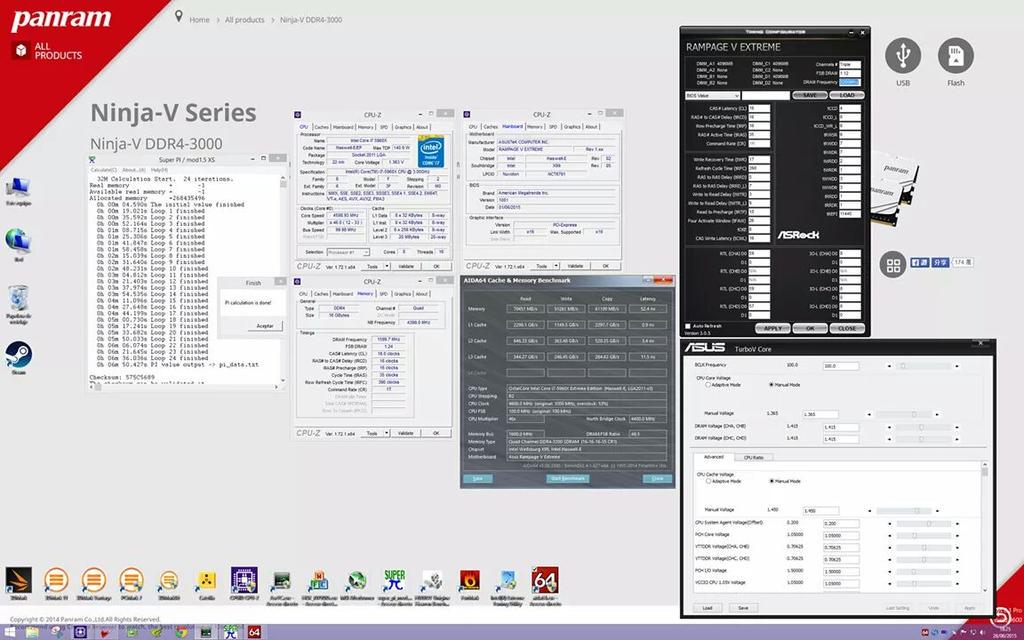Screen dimensions: 1024x640
Task: Open the Recycle Bin desktop icon
Action: click(18, 299)
